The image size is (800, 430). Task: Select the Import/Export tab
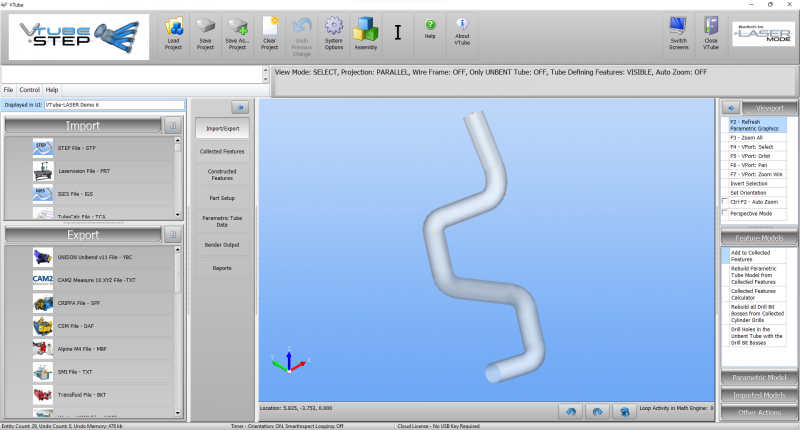coord(222,129)
